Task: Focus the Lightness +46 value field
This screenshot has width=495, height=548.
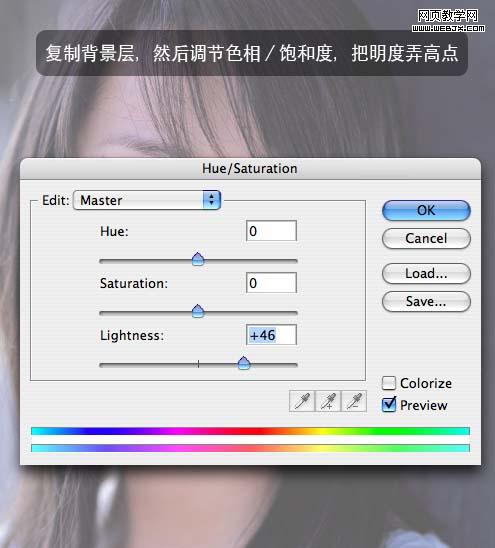Action: pos(271,335)
